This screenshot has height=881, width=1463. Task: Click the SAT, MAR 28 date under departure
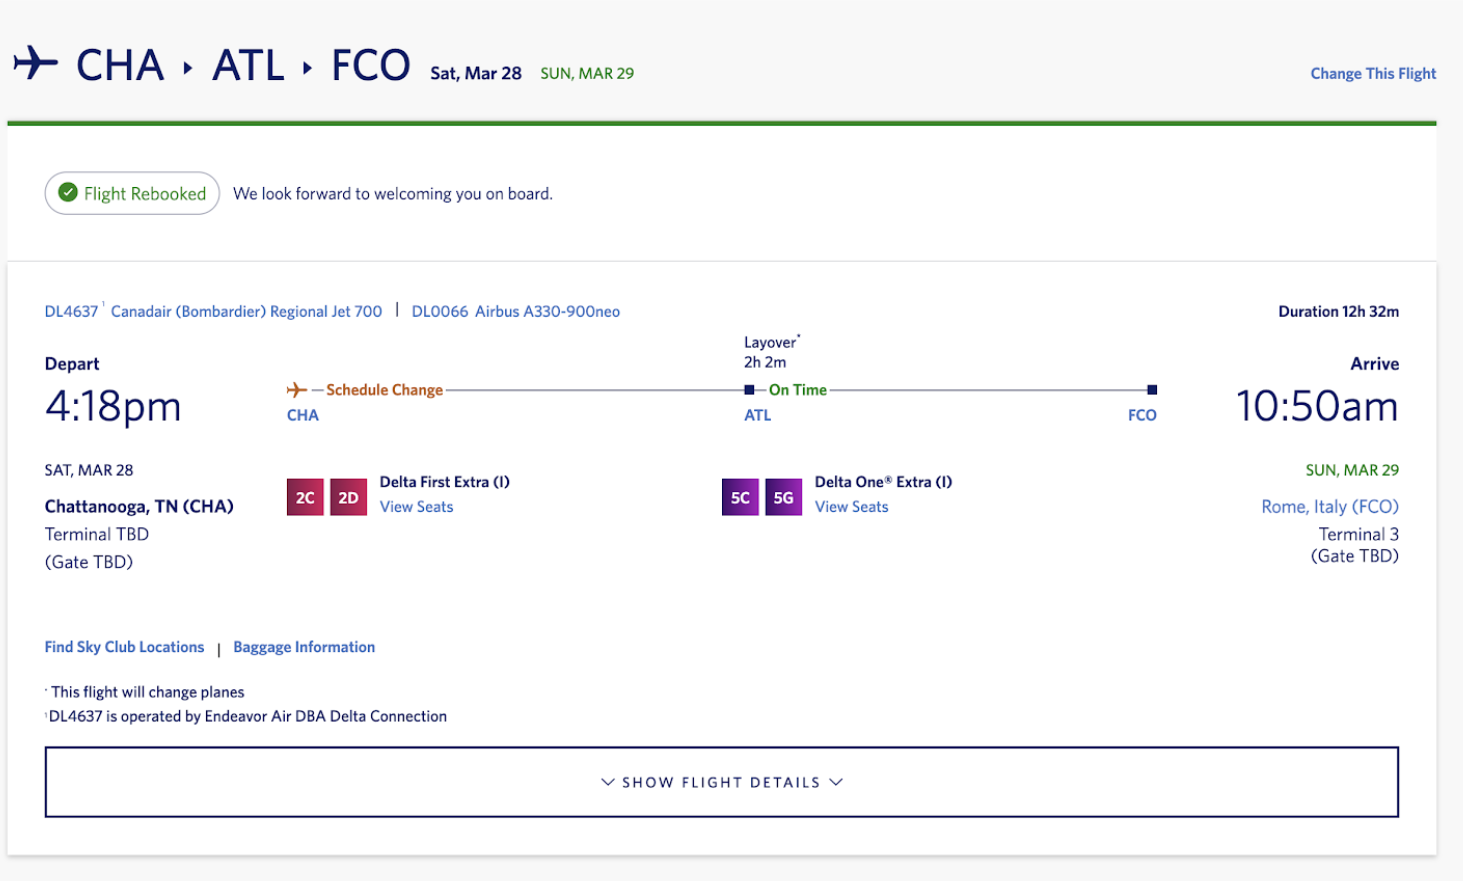[x=89, y=470]
